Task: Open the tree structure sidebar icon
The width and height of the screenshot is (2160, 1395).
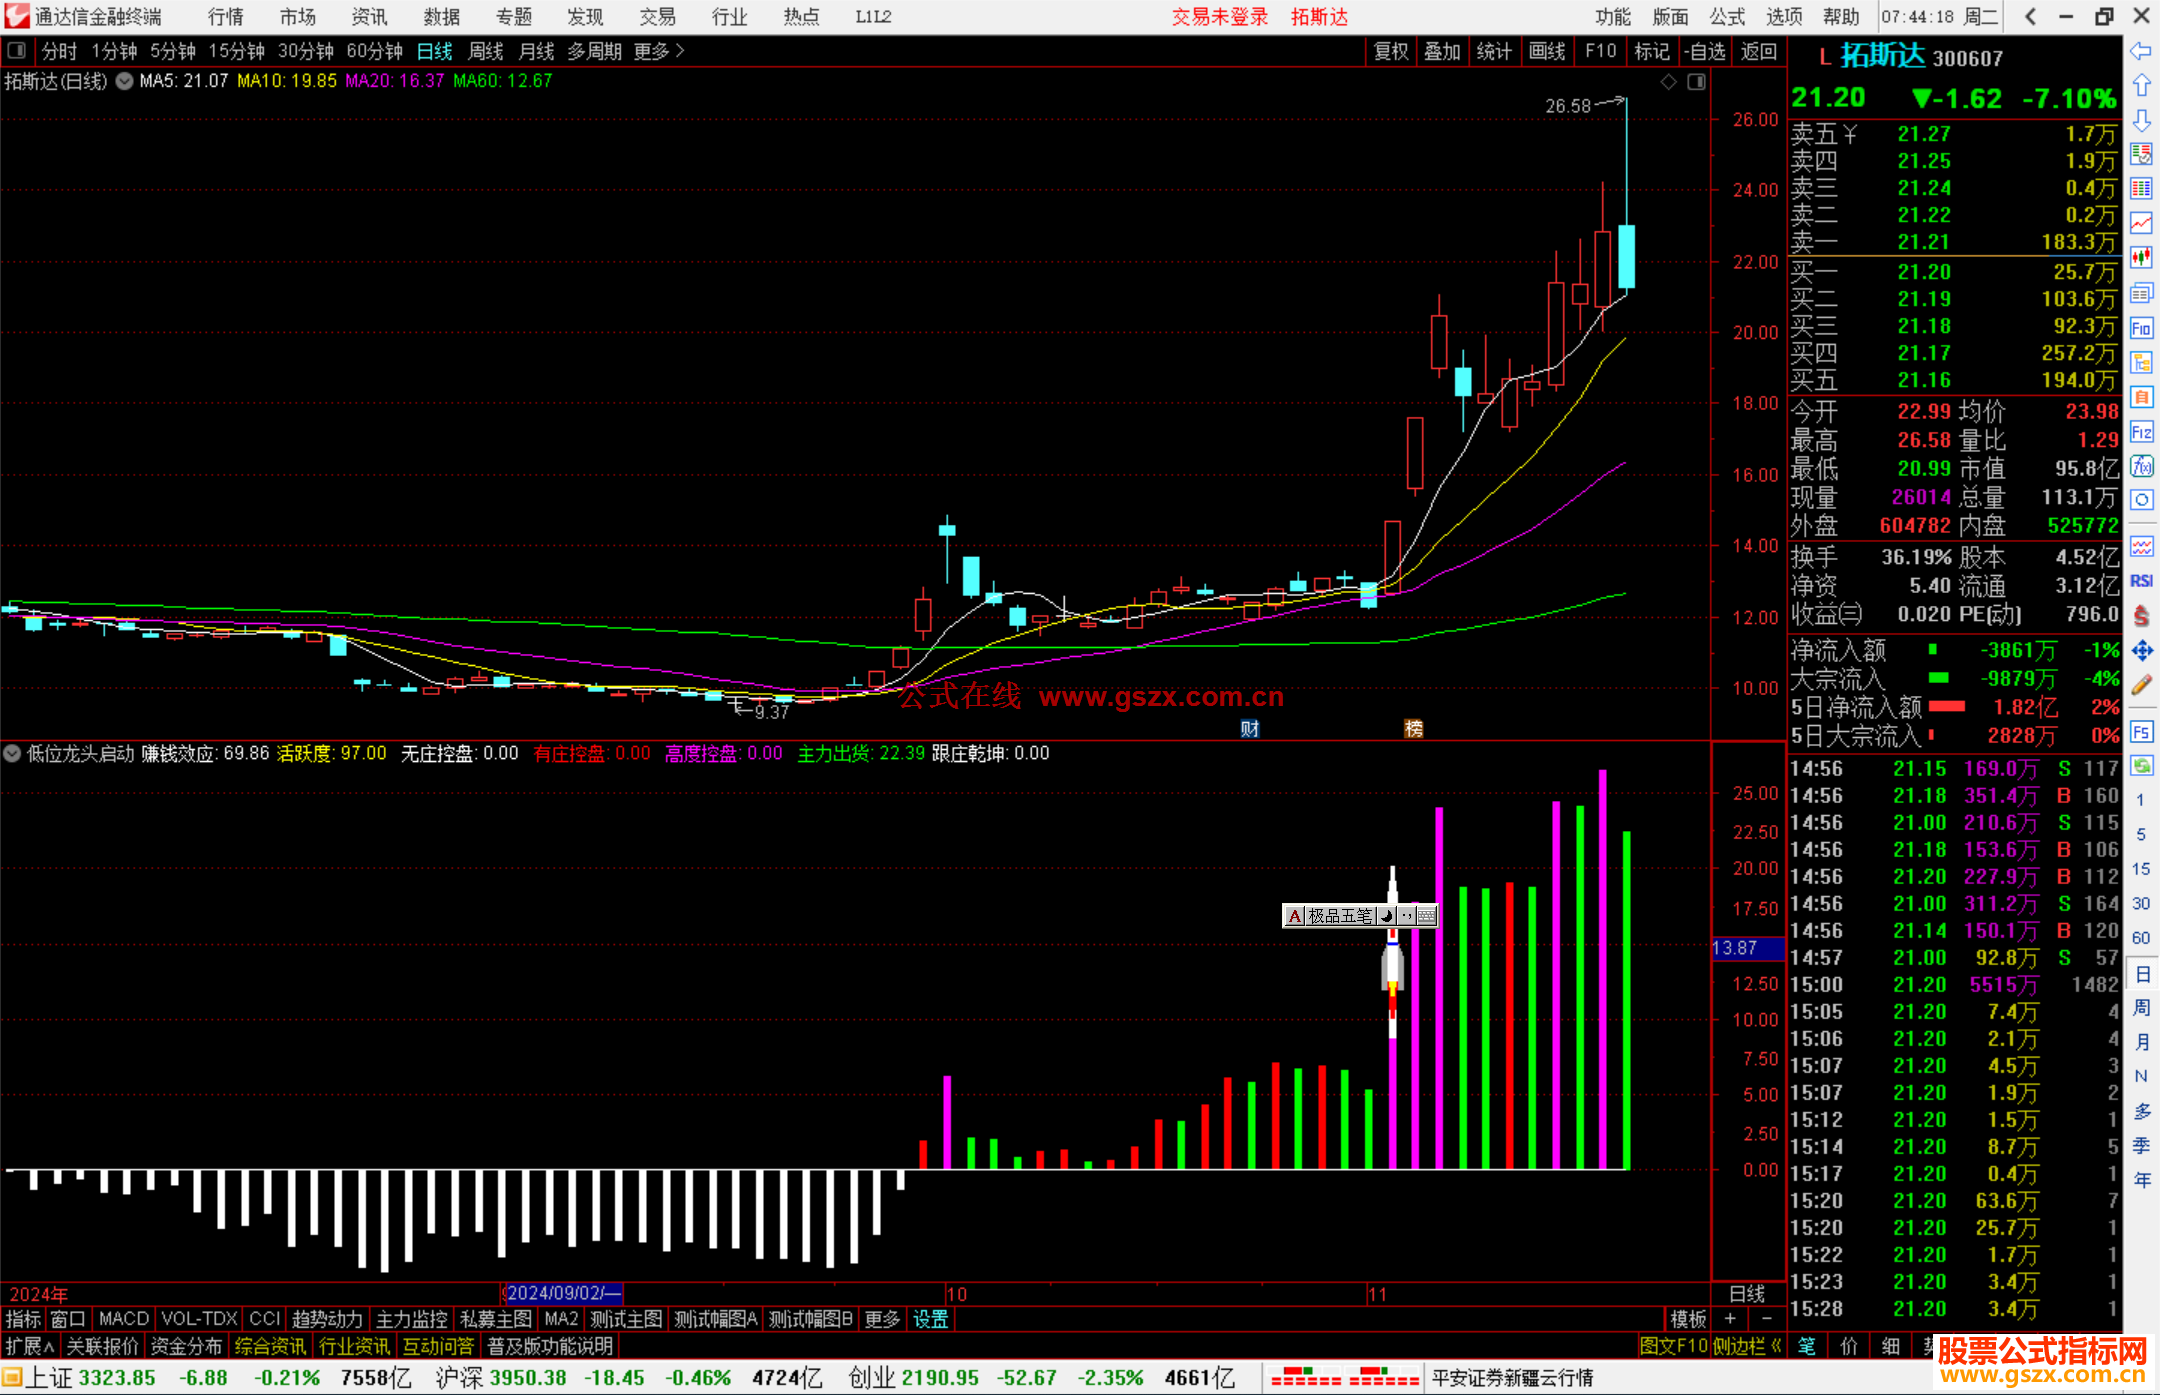Action: (2141, 362)
